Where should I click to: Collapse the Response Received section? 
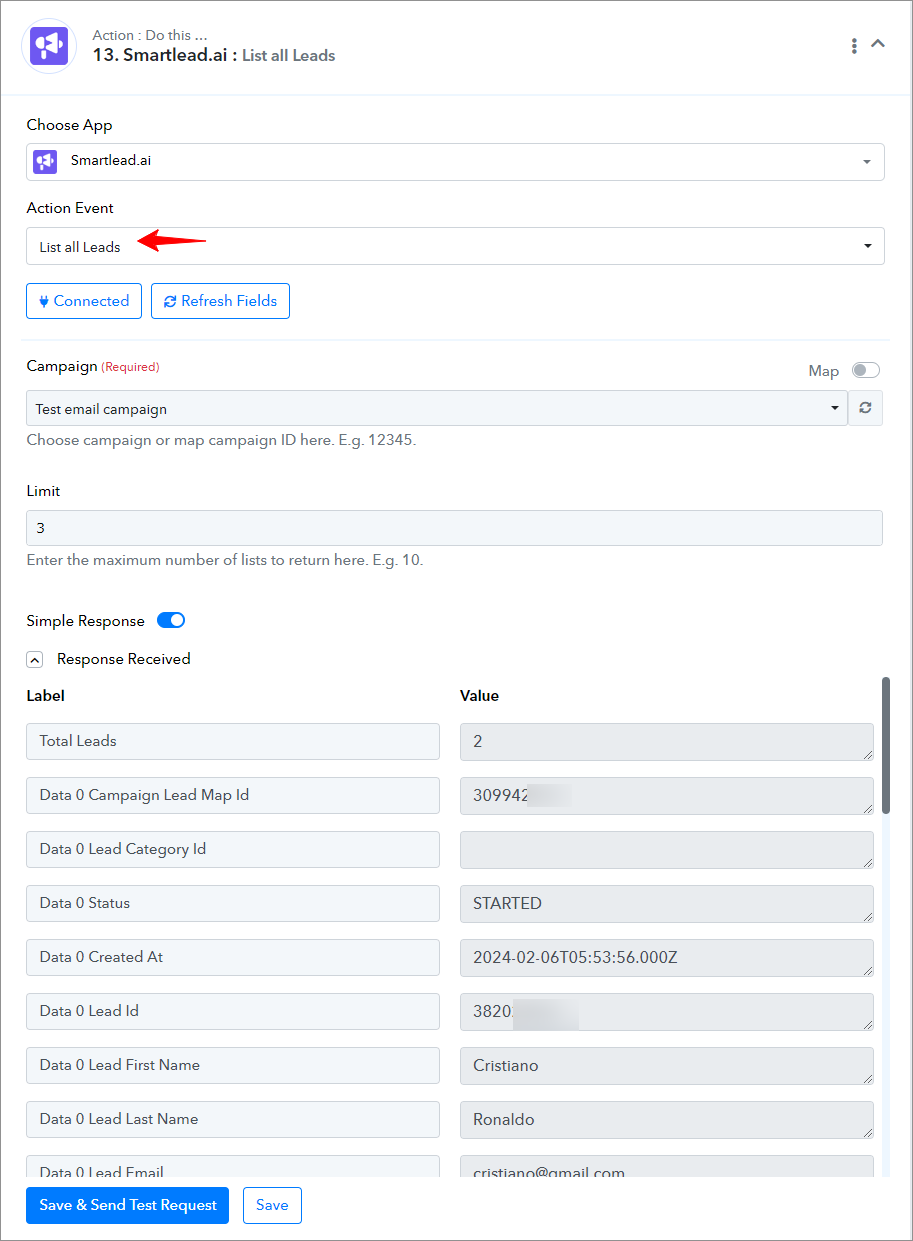[35, 660]
